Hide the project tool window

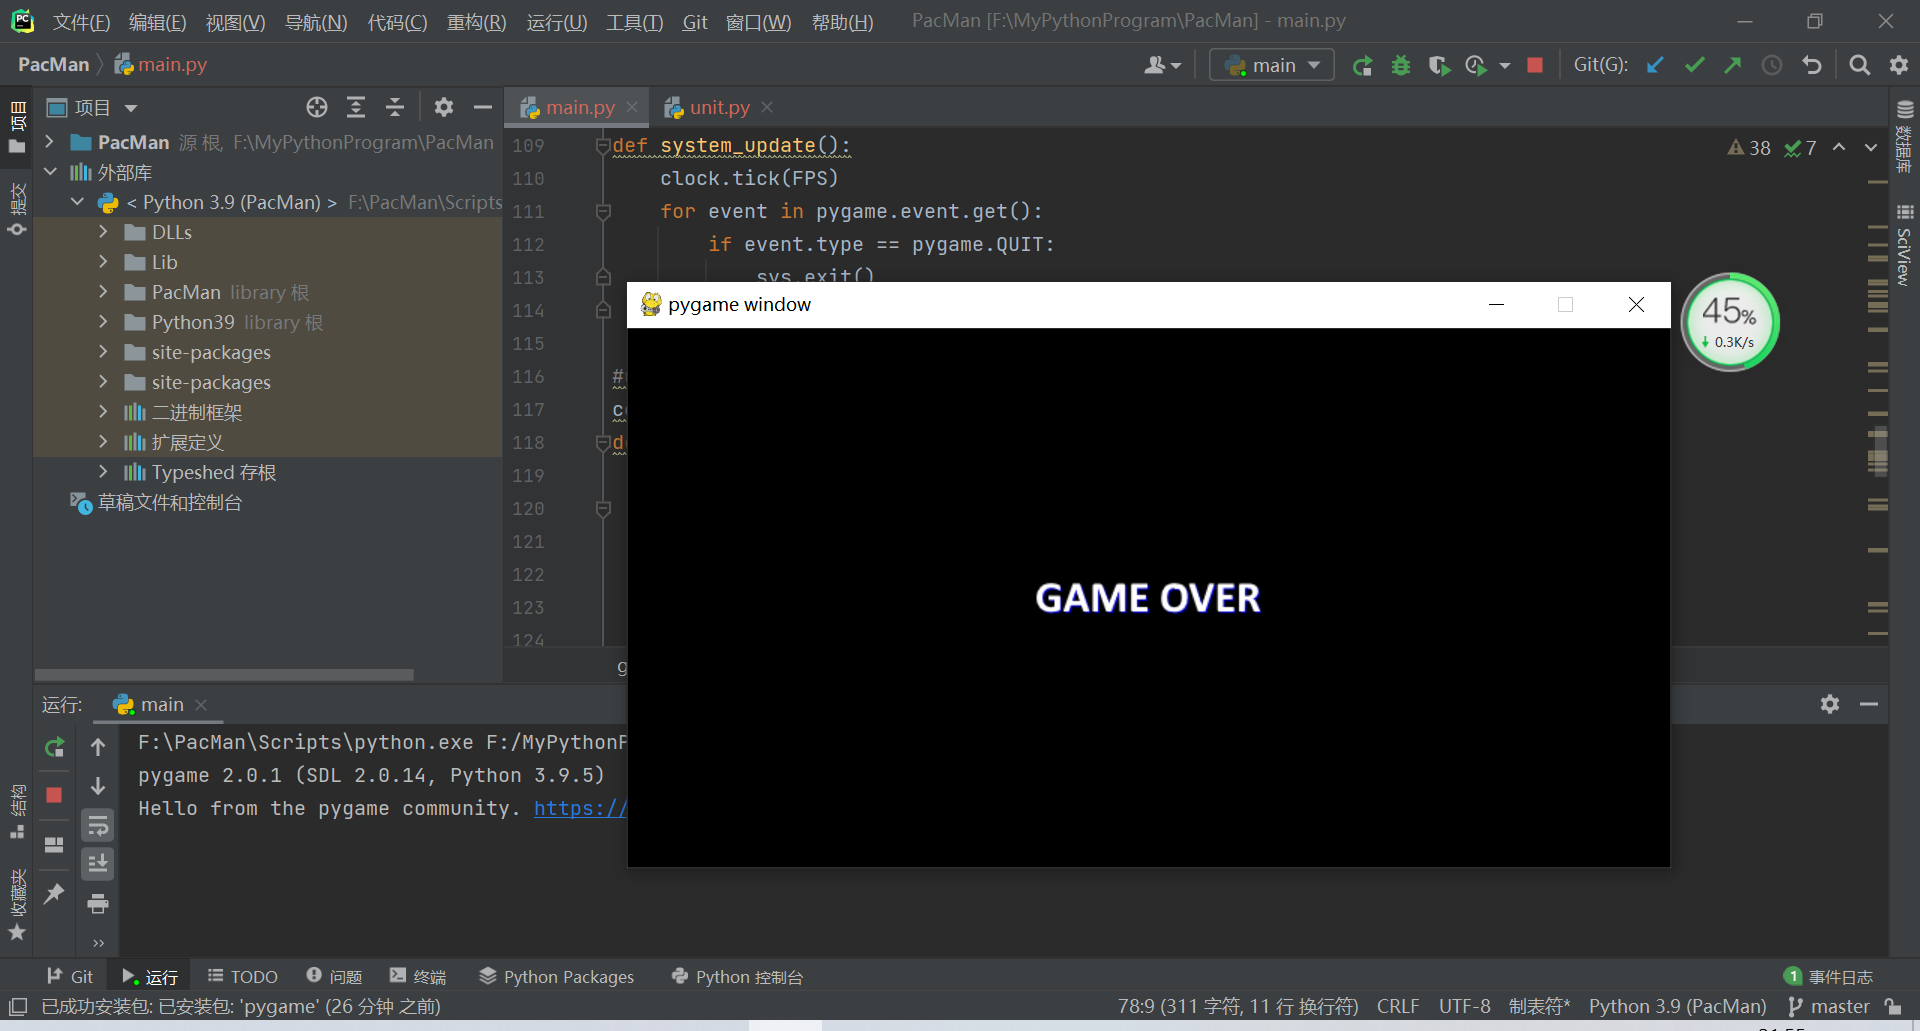pos(483,107)
